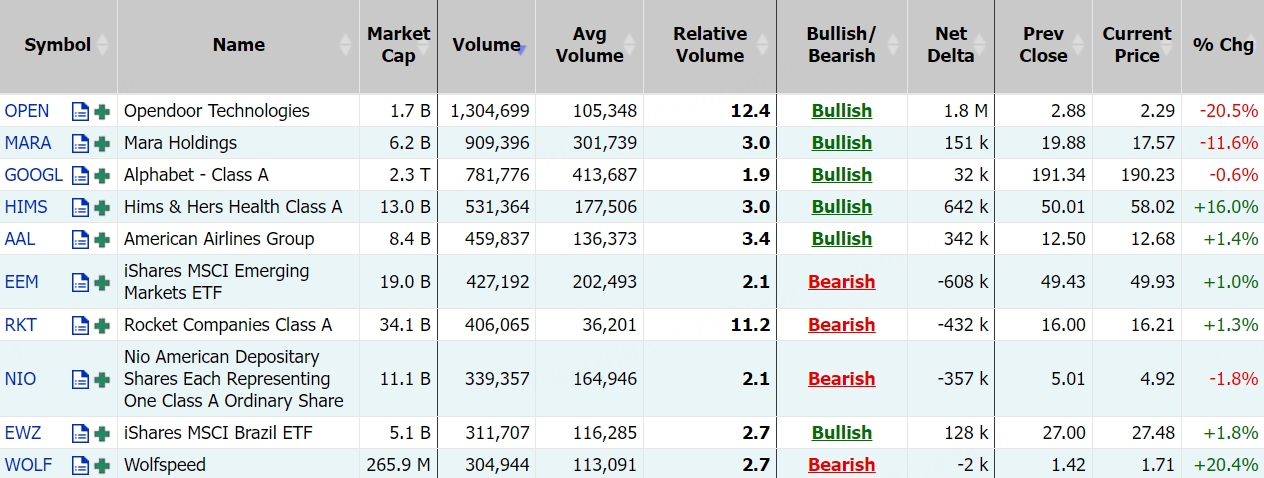Image resolution: width=1264 pixels, height=478 pixels.
Task: Open the WOLF ticker symbol link
Action: click(28, 465)
